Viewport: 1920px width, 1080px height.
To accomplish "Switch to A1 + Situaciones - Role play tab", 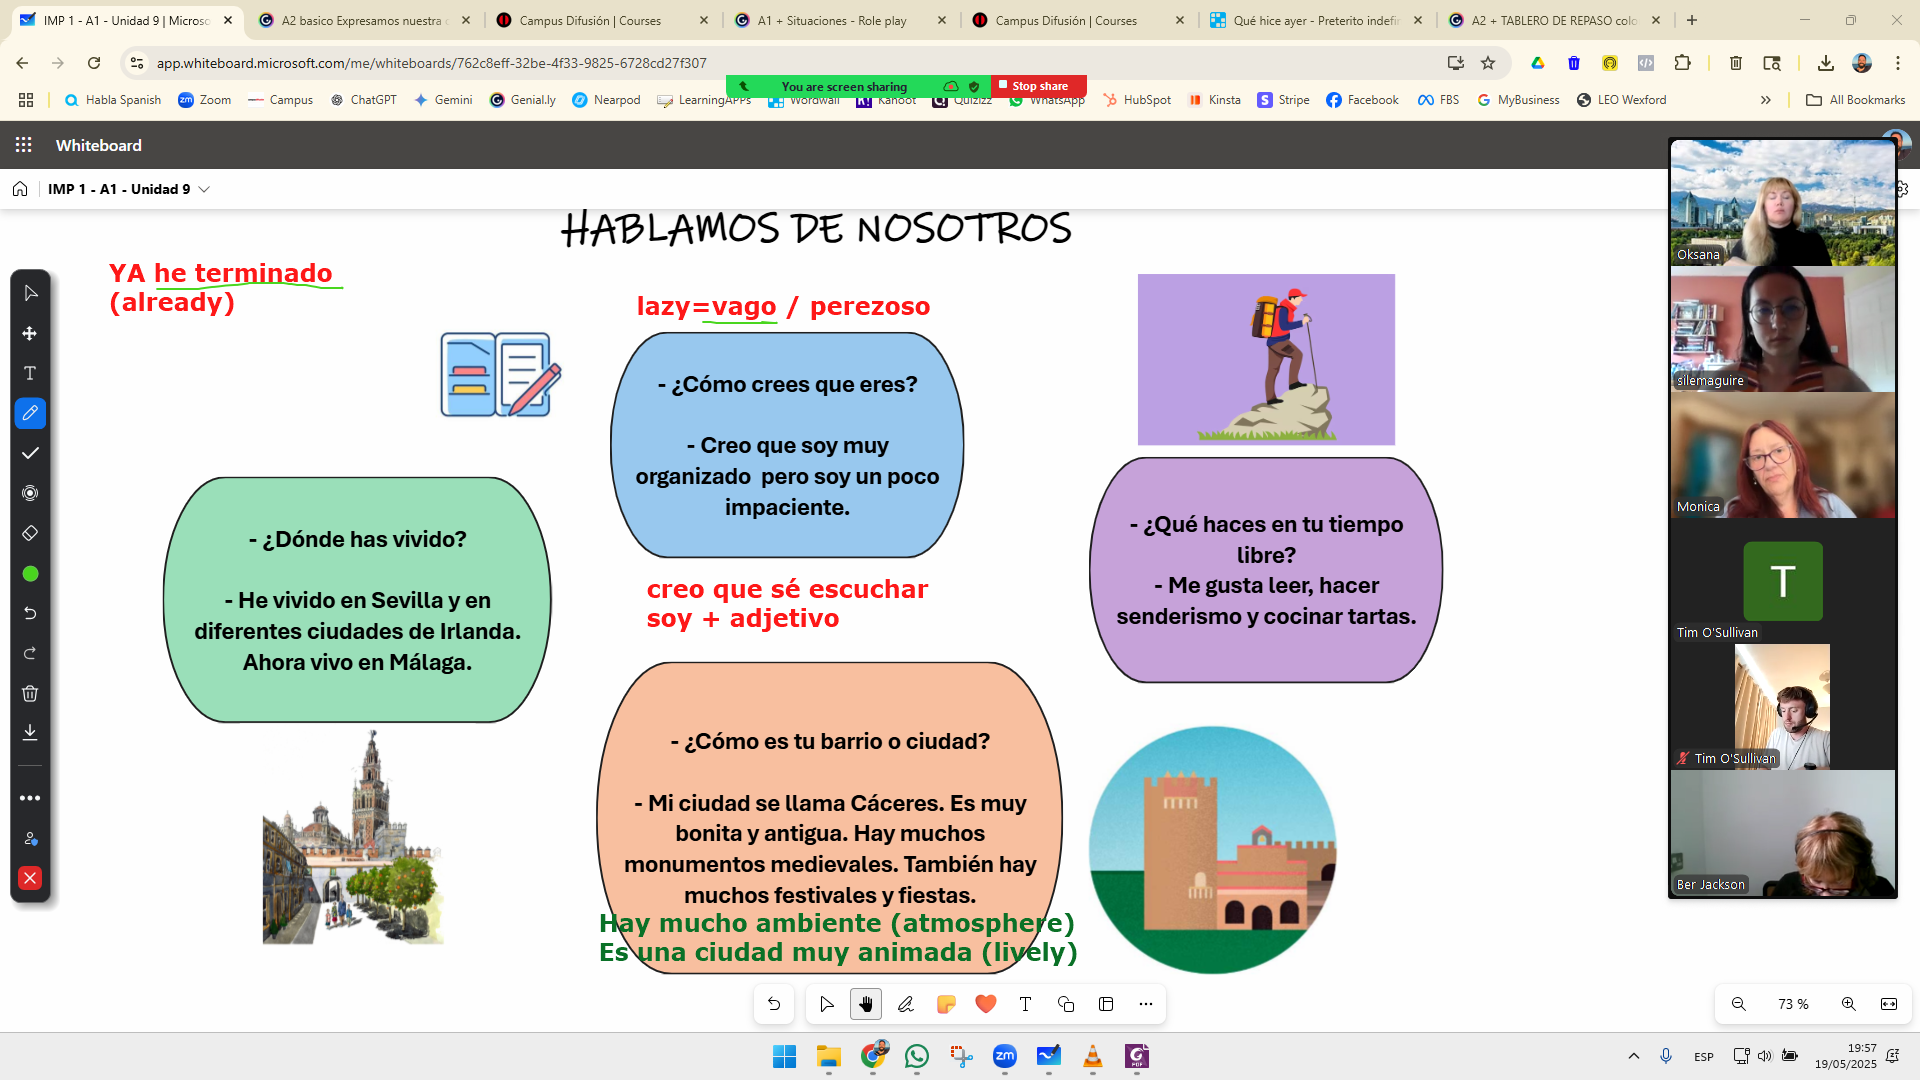I will [840, 20].
